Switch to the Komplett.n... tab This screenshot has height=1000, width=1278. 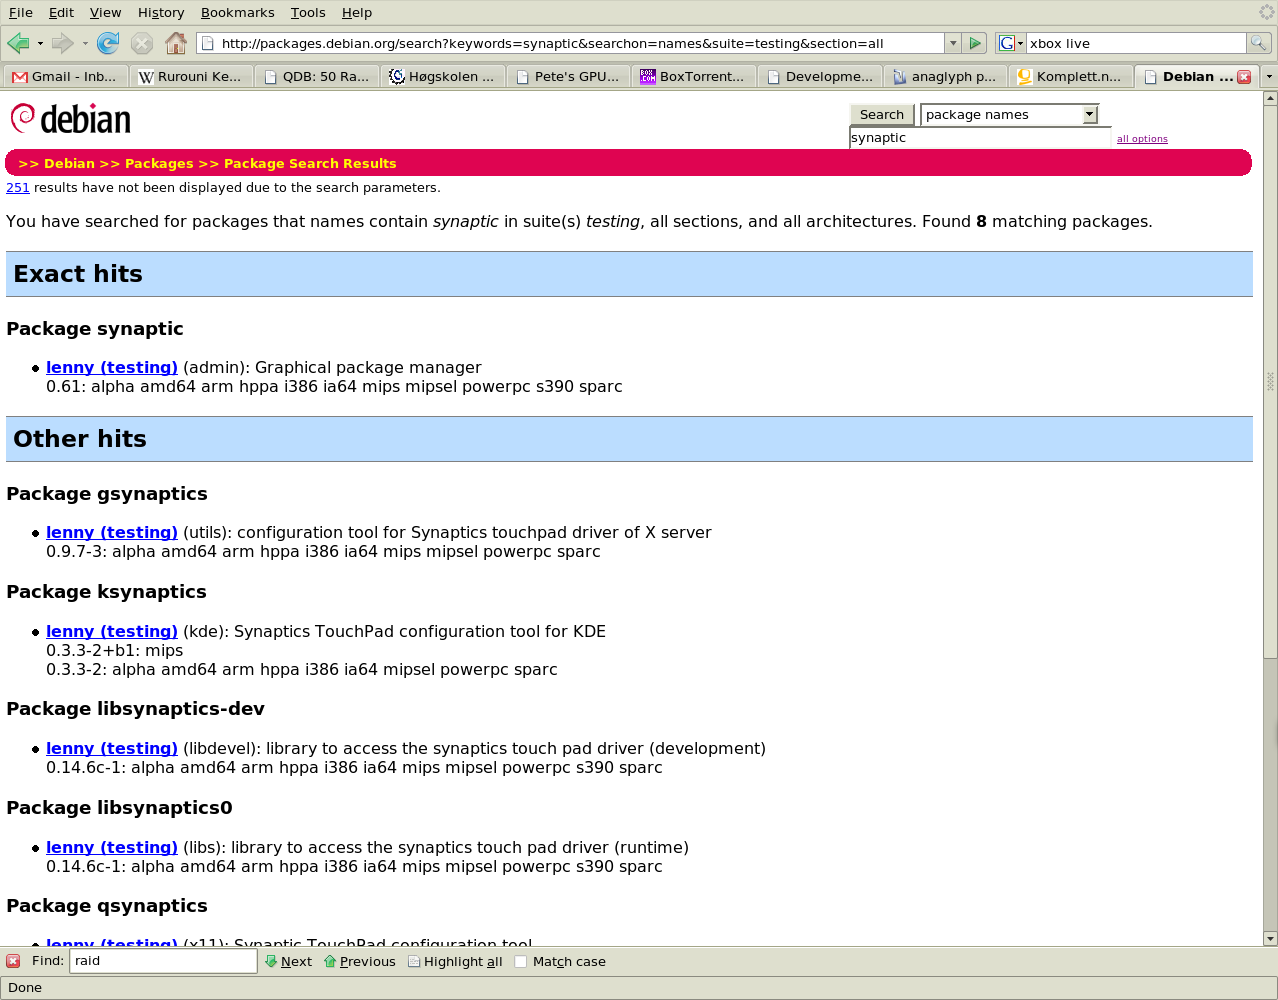[1072, 77]
